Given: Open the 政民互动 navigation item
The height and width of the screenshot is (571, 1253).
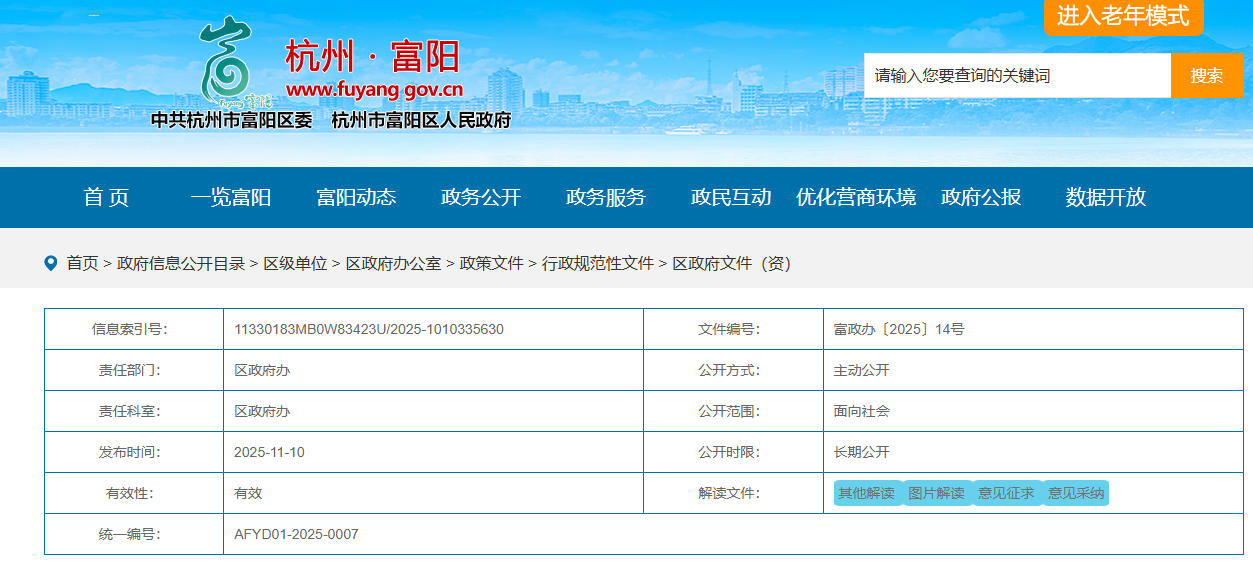Looking at the screenshot, I should 731,197.
